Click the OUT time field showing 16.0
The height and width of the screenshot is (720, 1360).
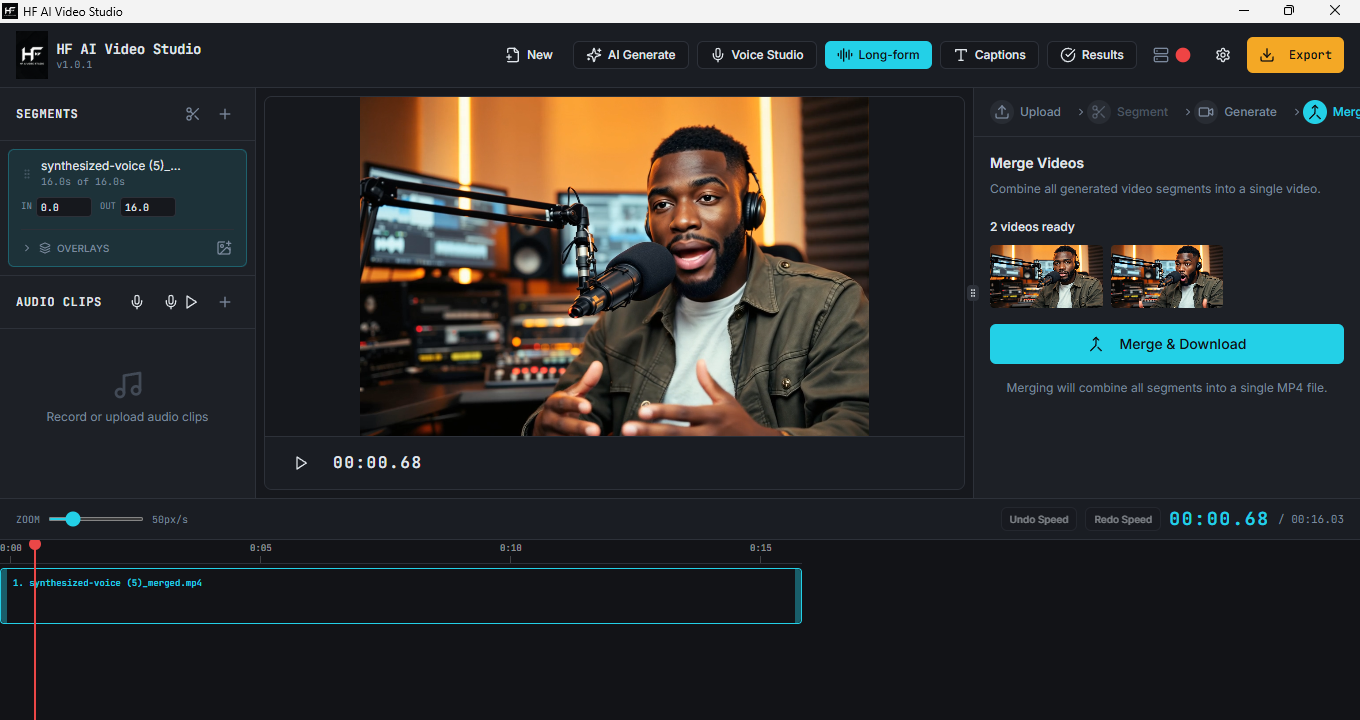click(x=148, y=207)
